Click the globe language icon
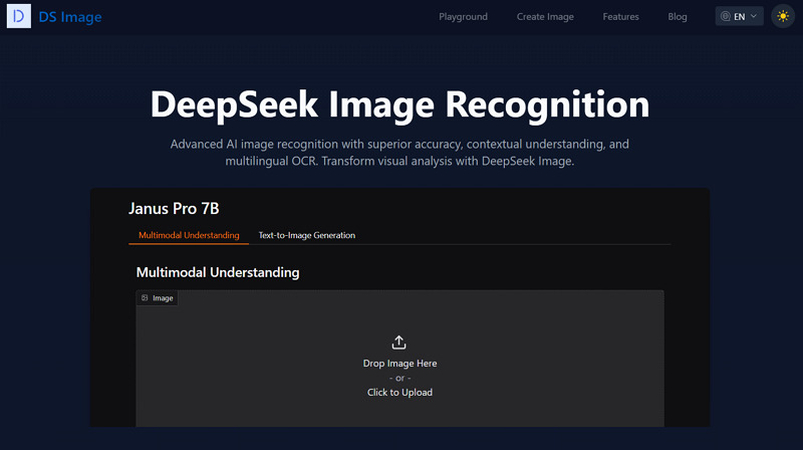803x450 pixels. click(x=725, y=16)
